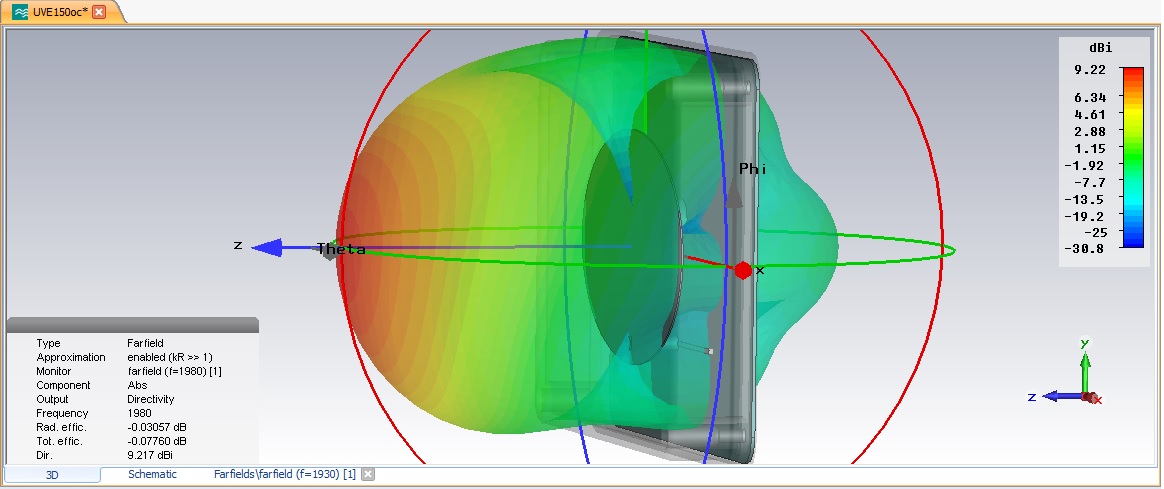Click the Monitor farfield (f=1980) [1] value
Screen dimensions: 1164x489
[x=174, y=371]
